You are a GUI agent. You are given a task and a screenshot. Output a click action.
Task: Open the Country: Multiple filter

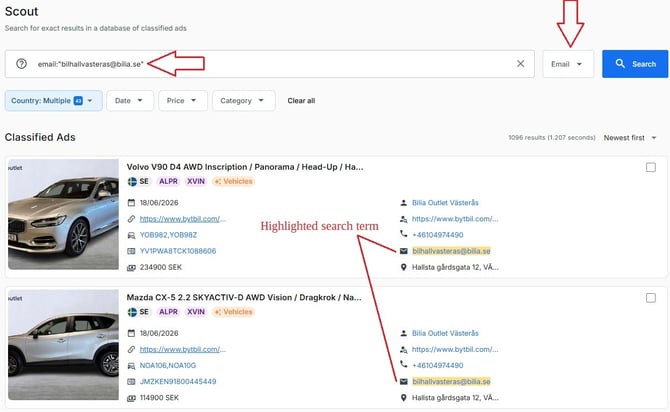(53, 100)
